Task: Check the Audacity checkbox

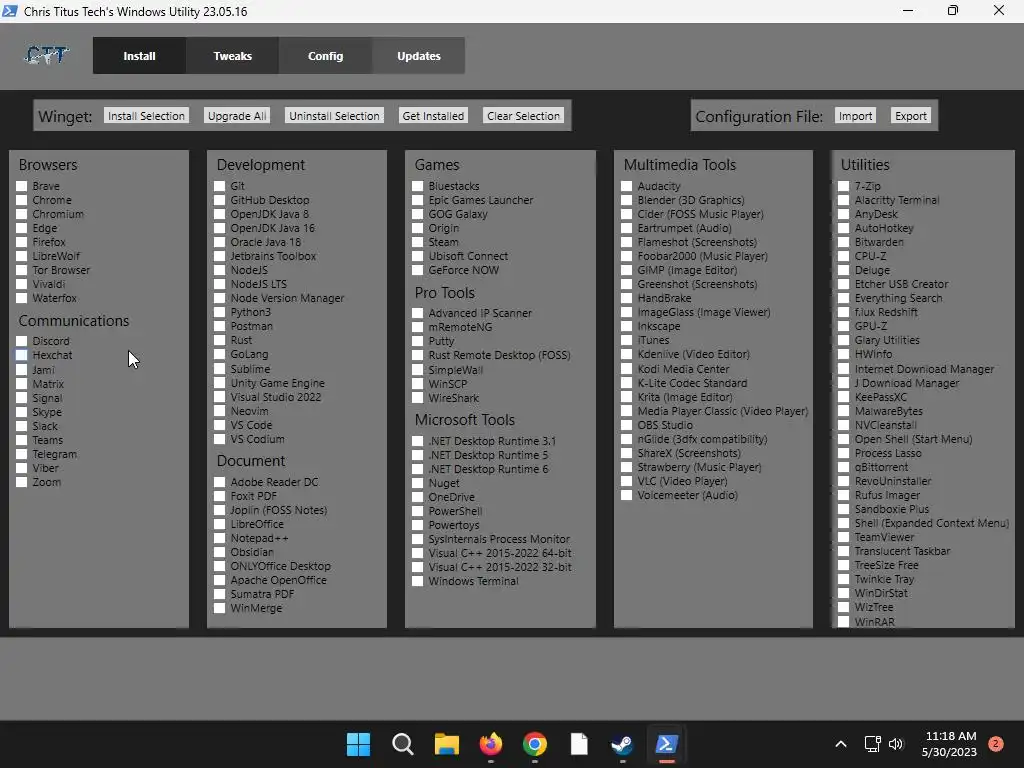Action: (626, 186)
